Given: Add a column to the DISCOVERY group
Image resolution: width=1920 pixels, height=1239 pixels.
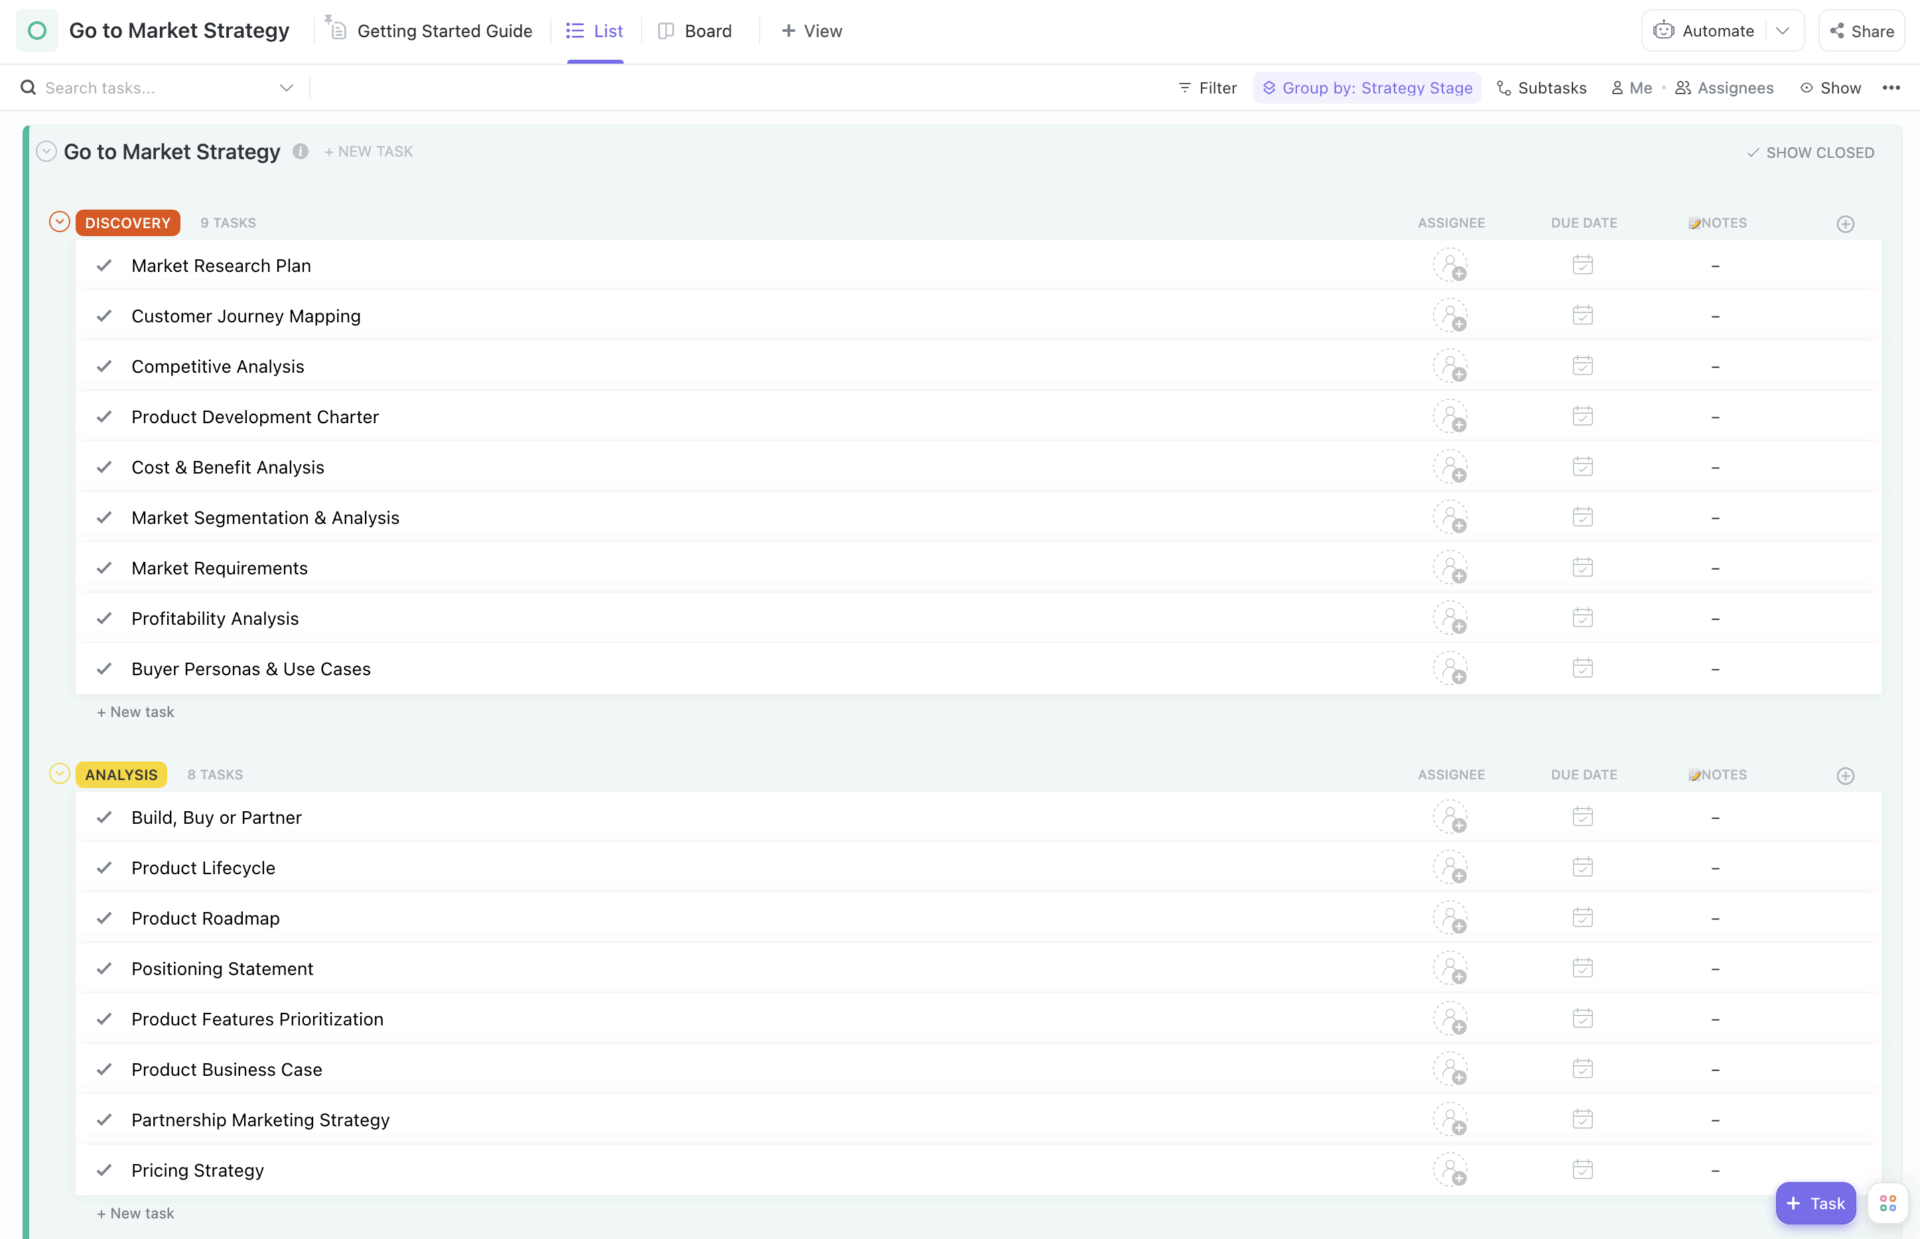Looking at the screenshot, I should point(1846,223).
